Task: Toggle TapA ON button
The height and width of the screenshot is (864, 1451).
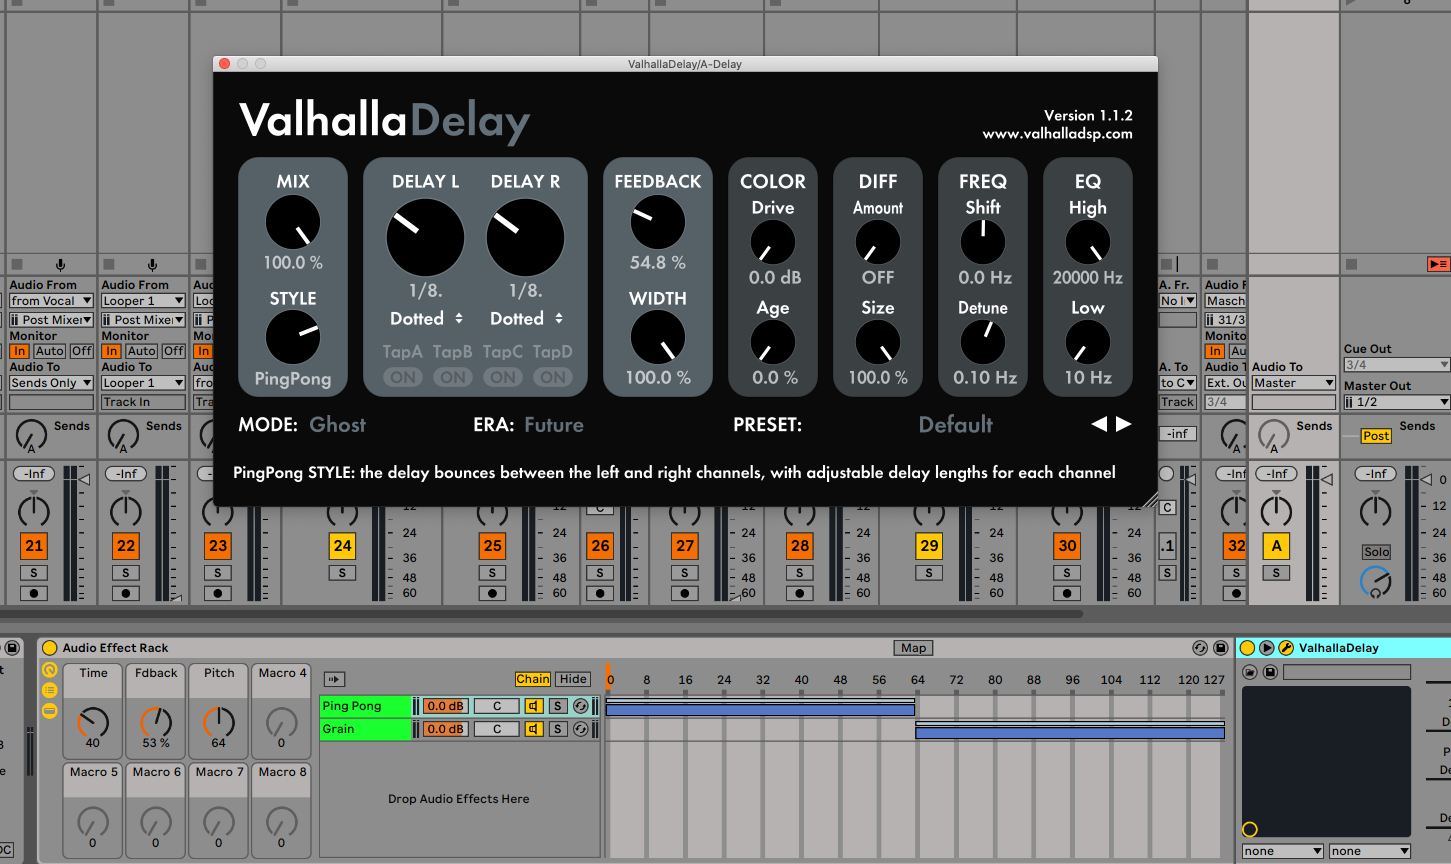Action: [403, 377]
